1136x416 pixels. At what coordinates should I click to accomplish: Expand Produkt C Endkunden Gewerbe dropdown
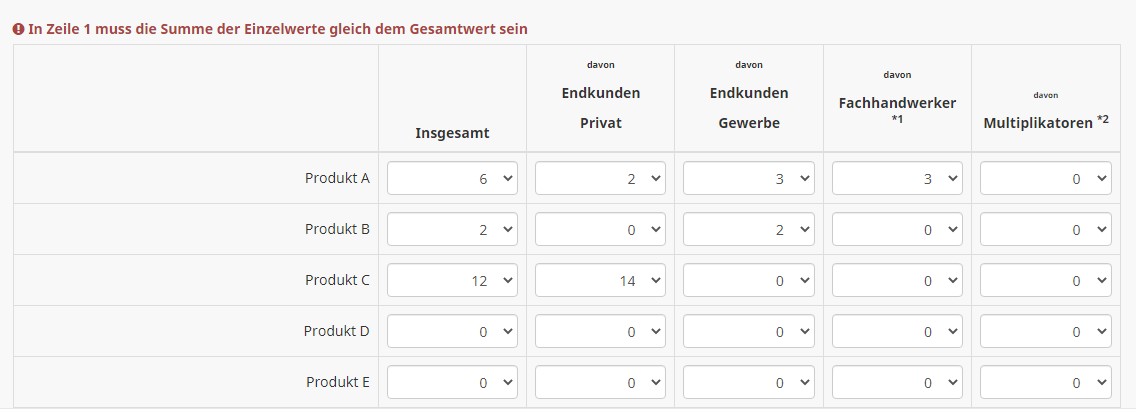(748, 280)
